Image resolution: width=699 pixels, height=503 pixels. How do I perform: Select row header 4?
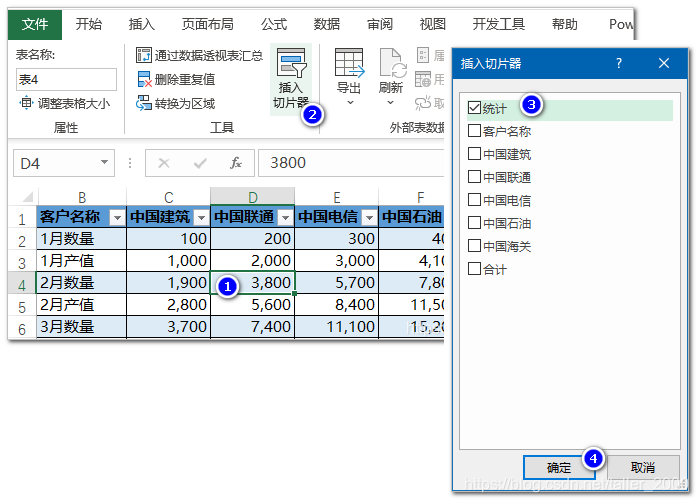click(22, 283)
